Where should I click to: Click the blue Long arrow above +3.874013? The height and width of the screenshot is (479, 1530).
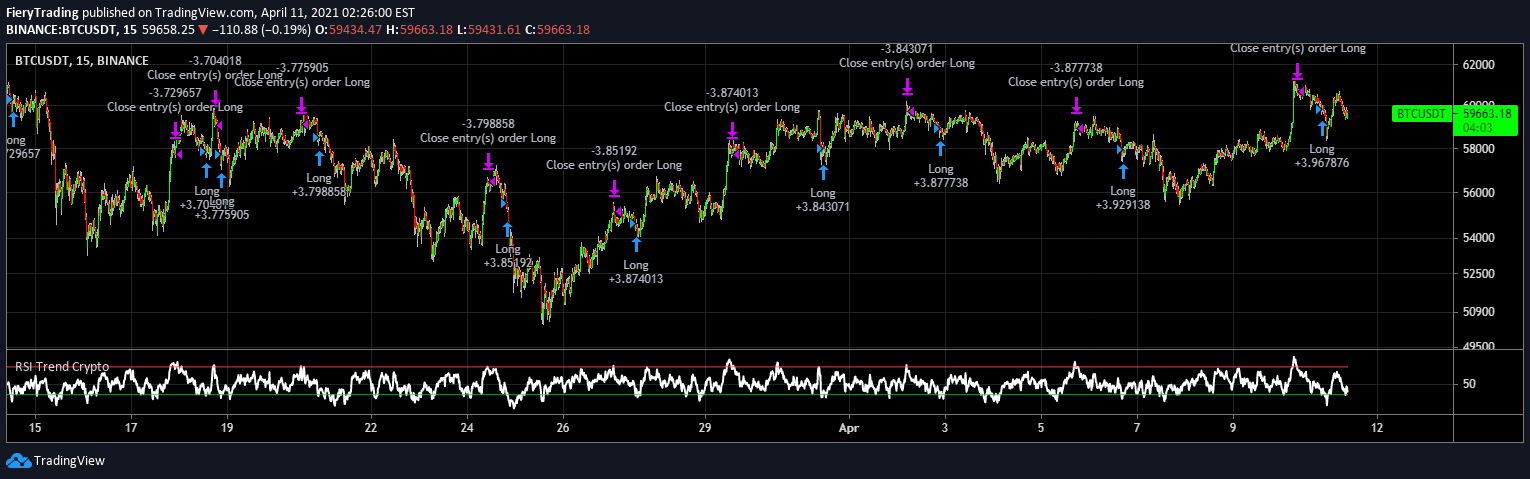(636, 243)
